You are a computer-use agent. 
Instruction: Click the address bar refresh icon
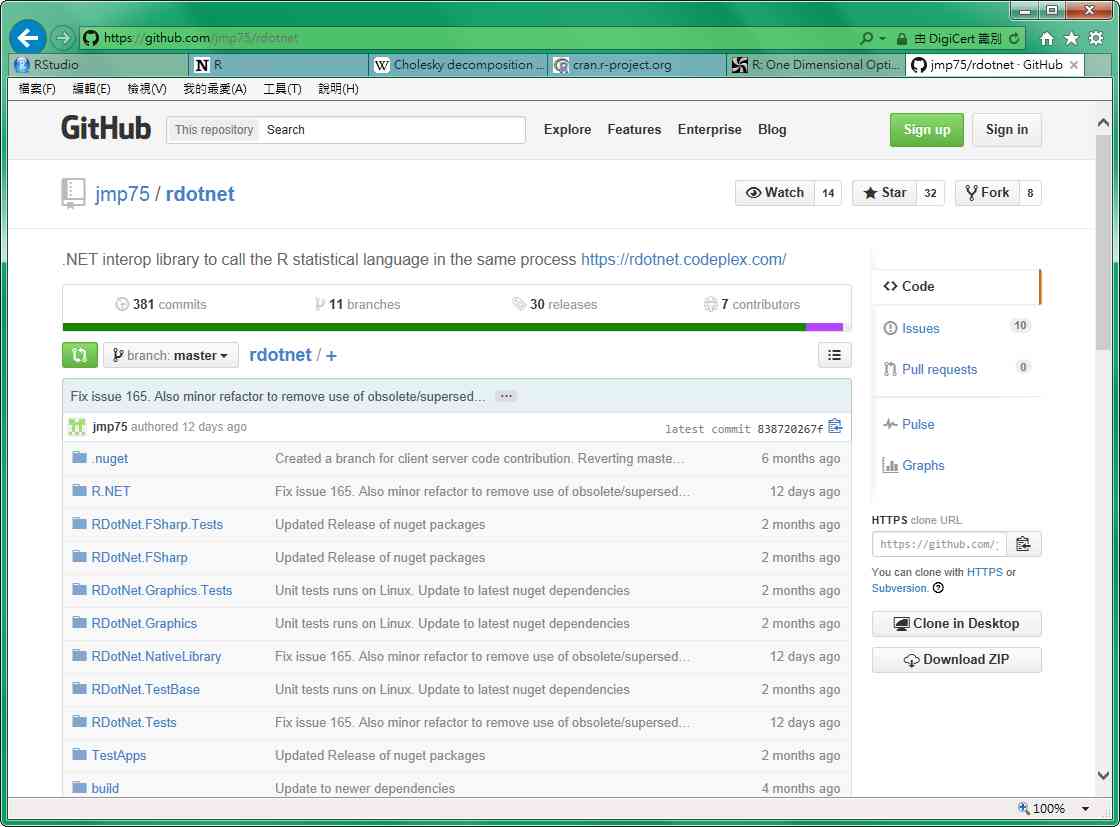click(x=1014, y=38)
